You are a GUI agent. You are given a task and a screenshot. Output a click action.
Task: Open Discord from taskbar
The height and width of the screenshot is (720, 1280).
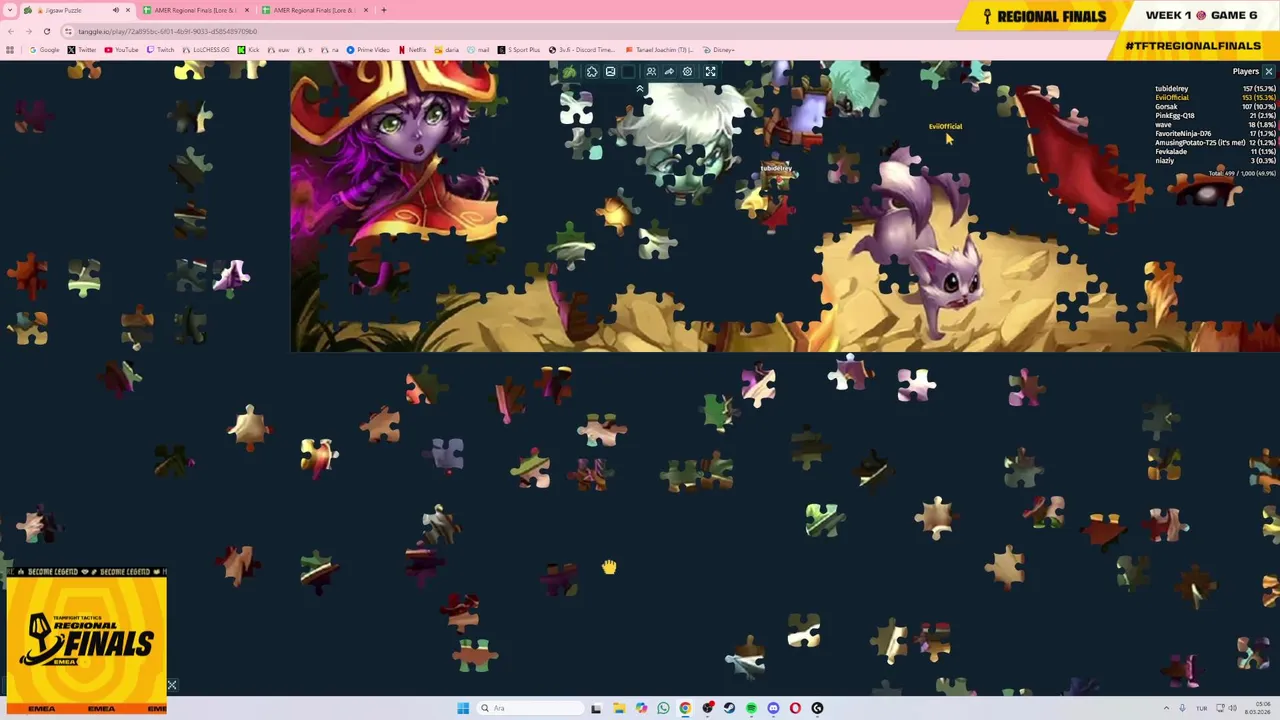point(773,708)
